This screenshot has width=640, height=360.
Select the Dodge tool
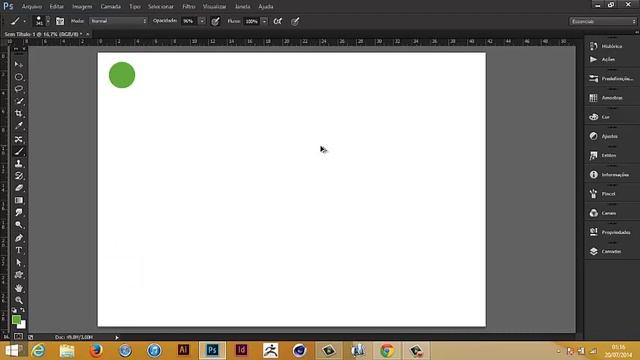coord(19,225)
